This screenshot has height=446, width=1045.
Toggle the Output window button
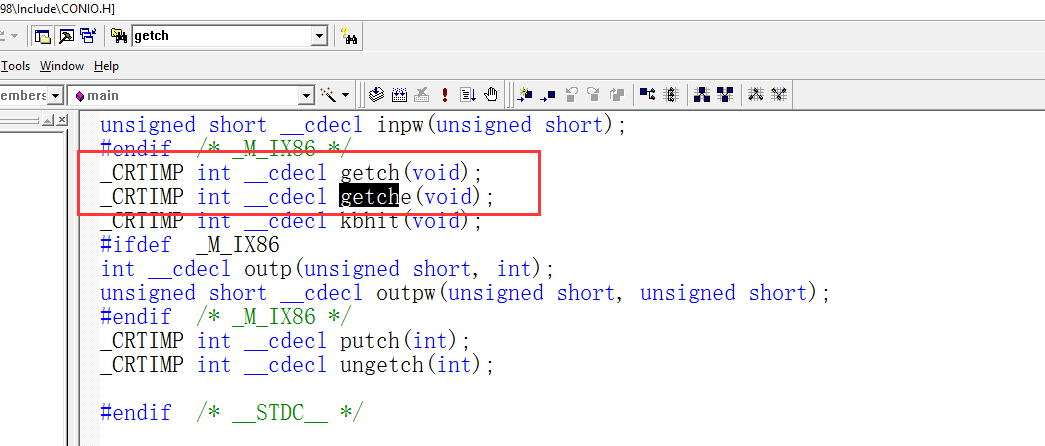[x=65, y=36]
